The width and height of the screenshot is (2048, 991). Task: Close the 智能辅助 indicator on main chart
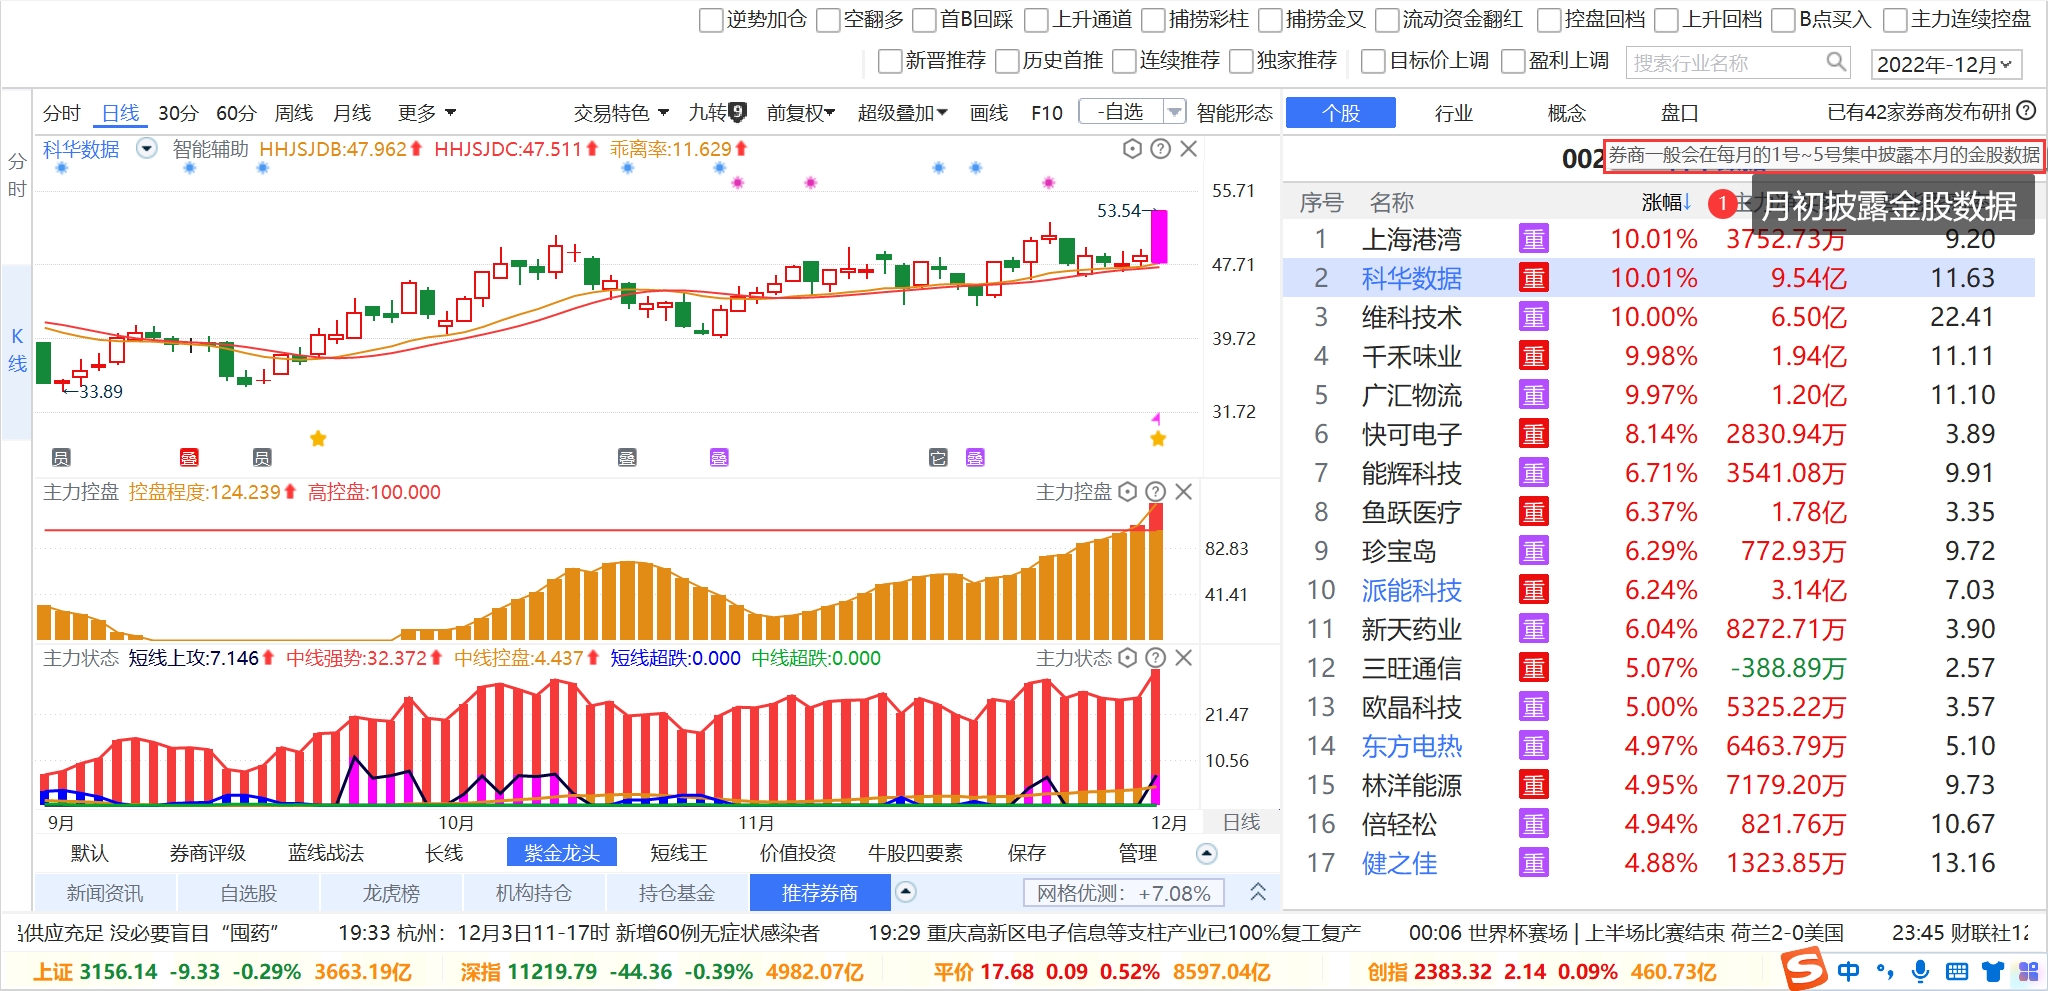1189,149
